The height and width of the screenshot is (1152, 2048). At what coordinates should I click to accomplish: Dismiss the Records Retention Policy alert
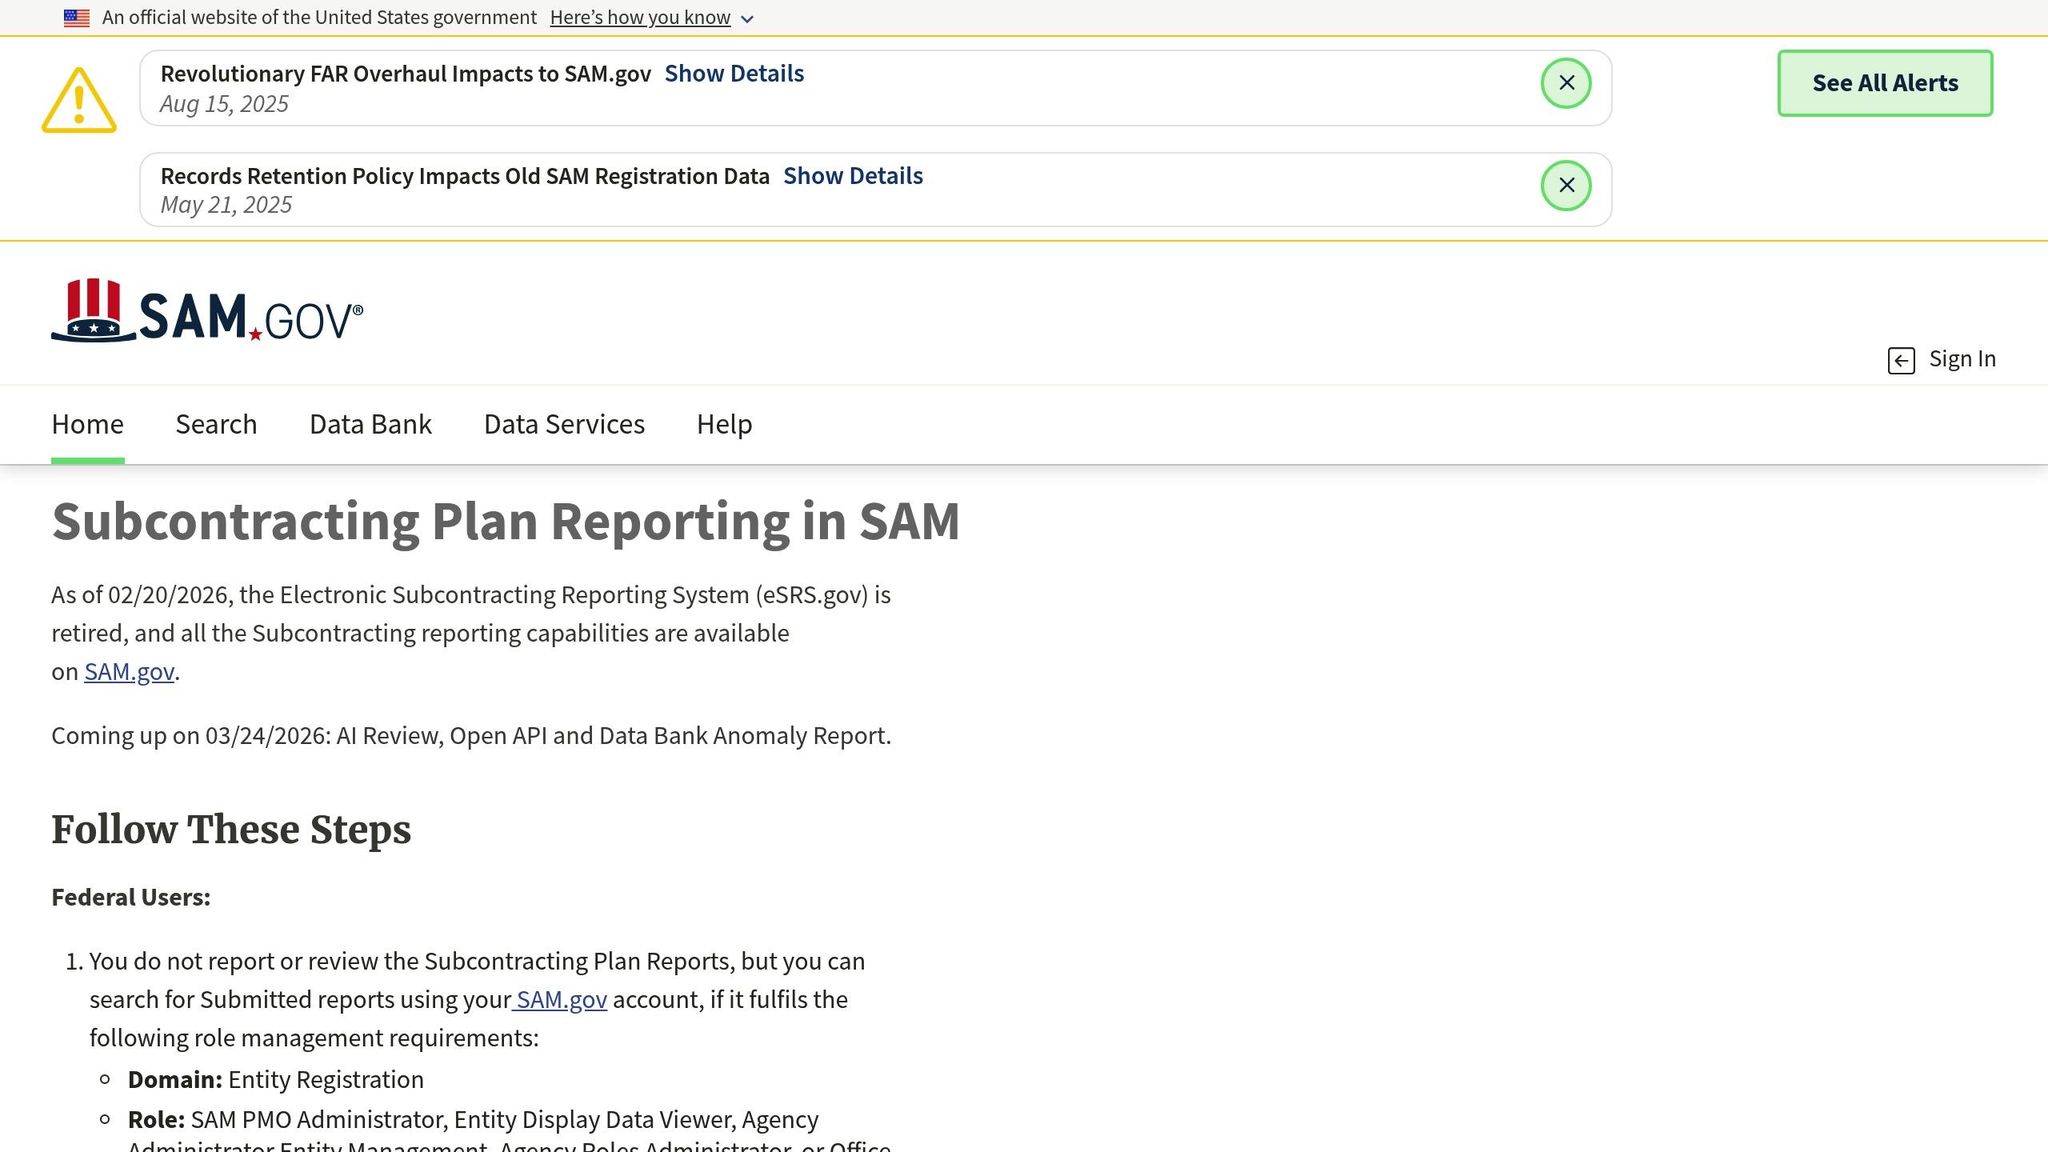point(1566,186)
